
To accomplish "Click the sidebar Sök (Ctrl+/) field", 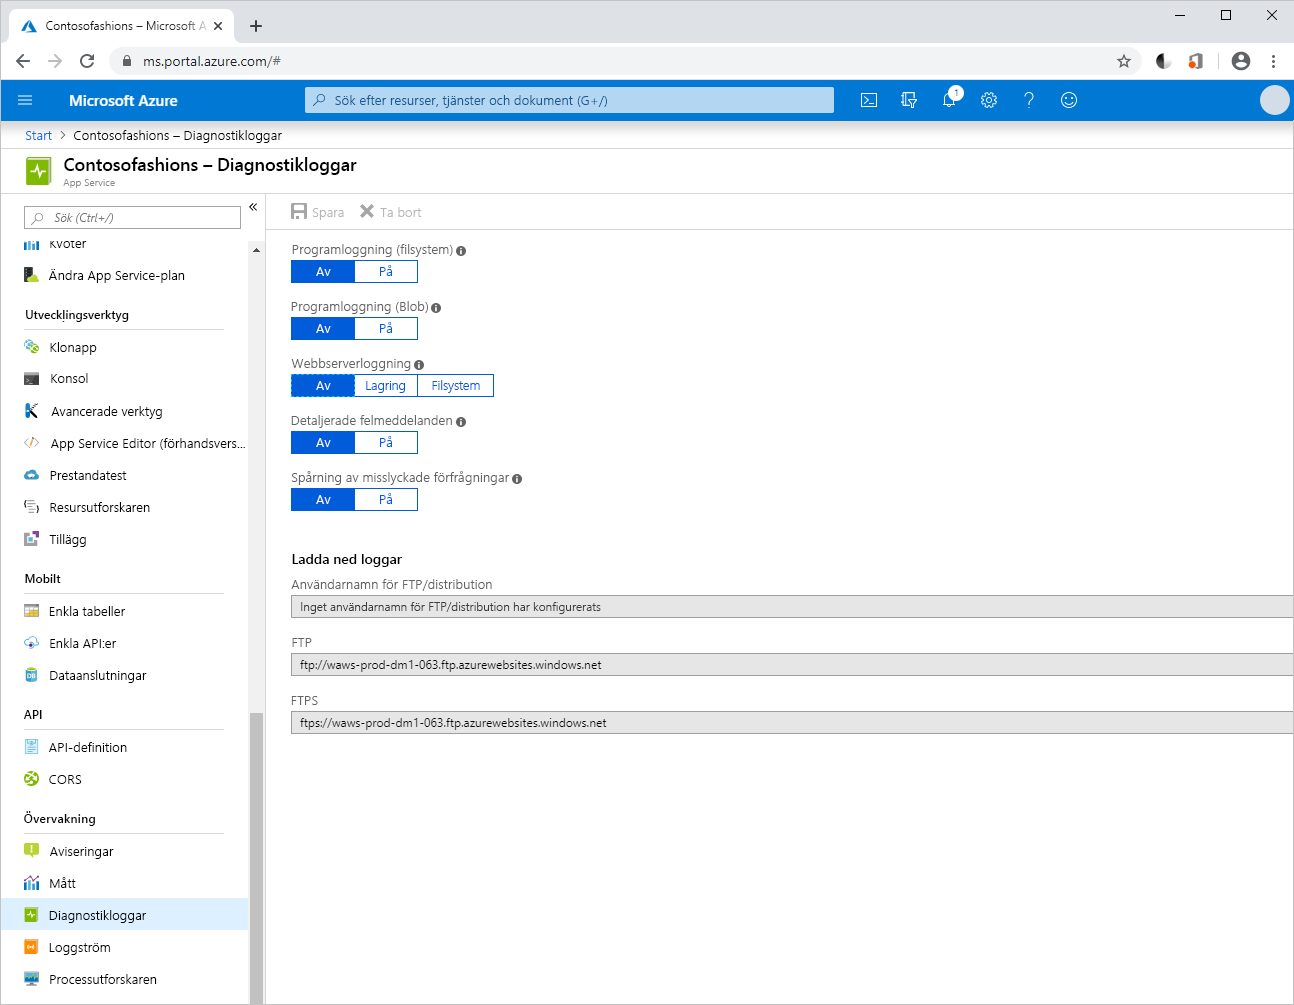I will click(x=132, y=218).
